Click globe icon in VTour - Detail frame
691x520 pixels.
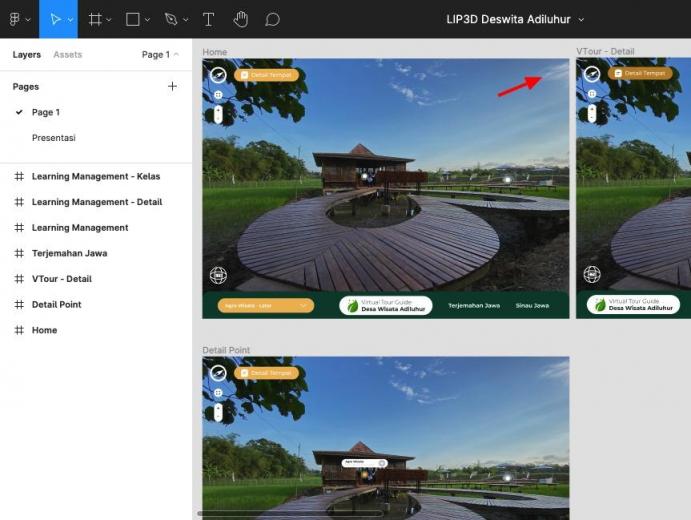(592, 274)
